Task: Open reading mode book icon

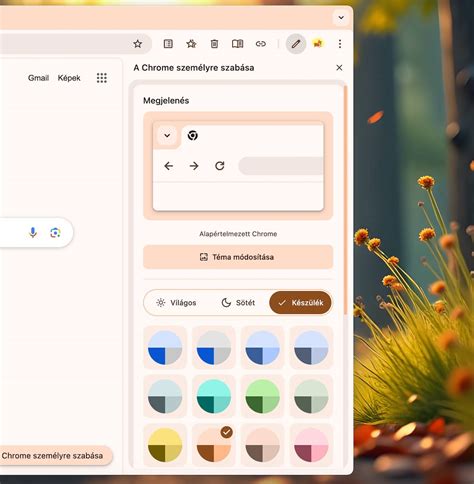Action: pyautogui.click(x=237, y=44)
